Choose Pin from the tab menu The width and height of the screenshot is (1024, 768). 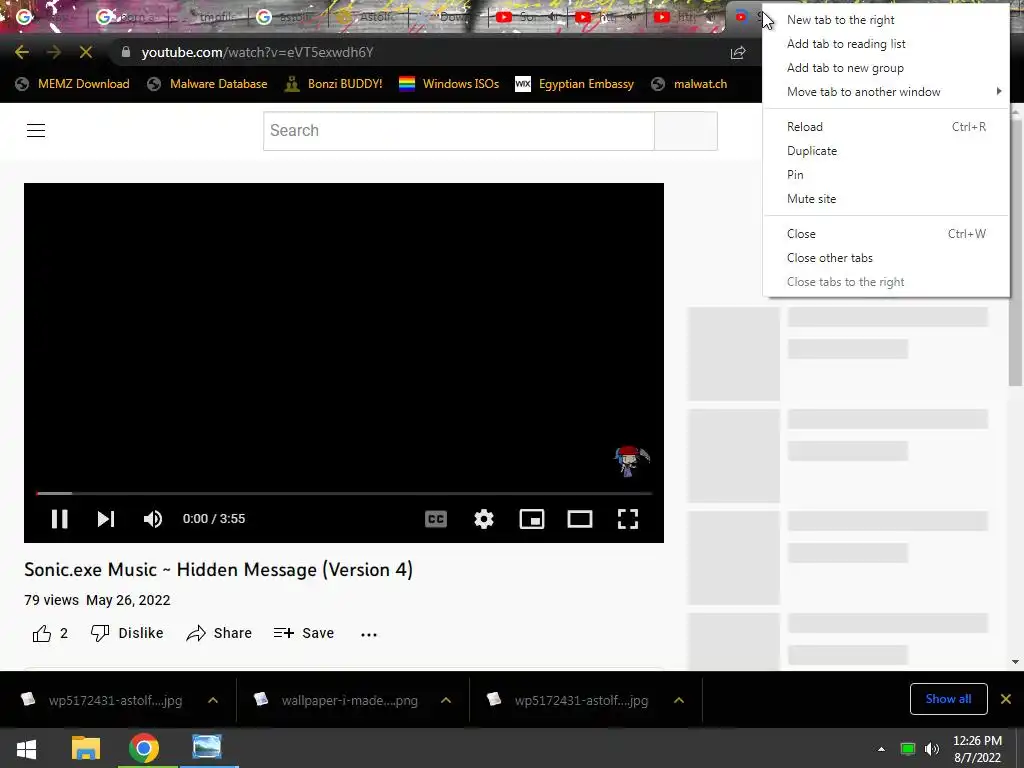(x=886, y=175)
